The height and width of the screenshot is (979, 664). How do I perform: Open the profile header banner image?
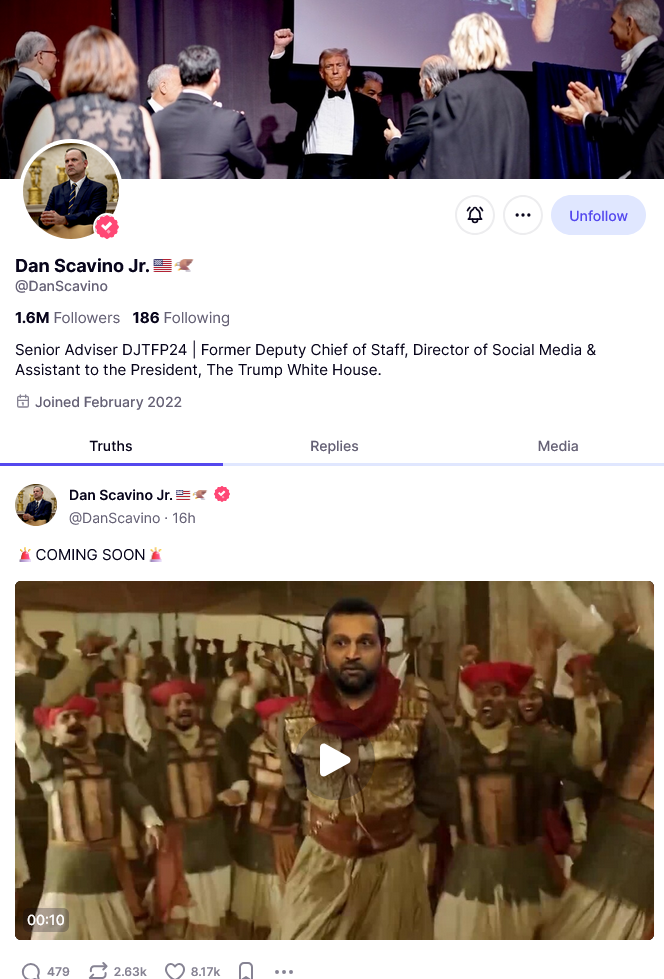tap(332, 89)
